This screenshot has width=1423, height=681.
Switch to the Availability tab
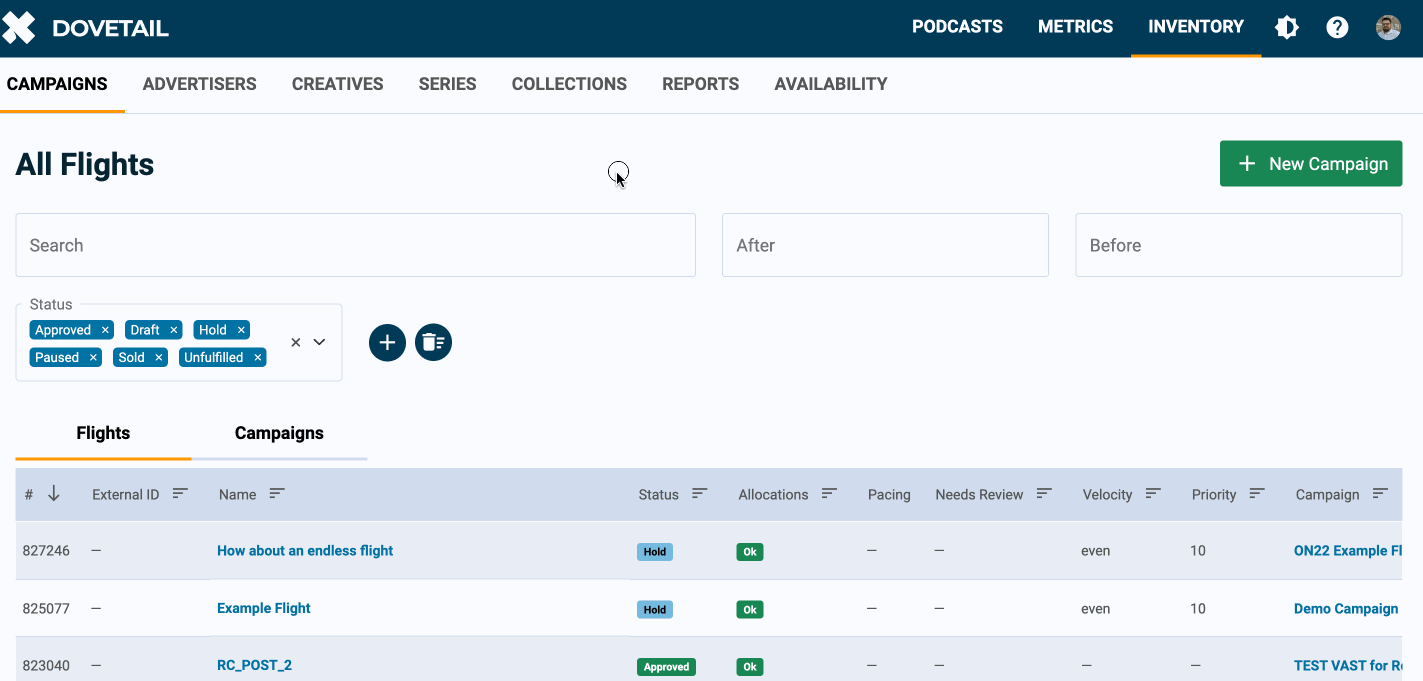click(x=830, y=84)
